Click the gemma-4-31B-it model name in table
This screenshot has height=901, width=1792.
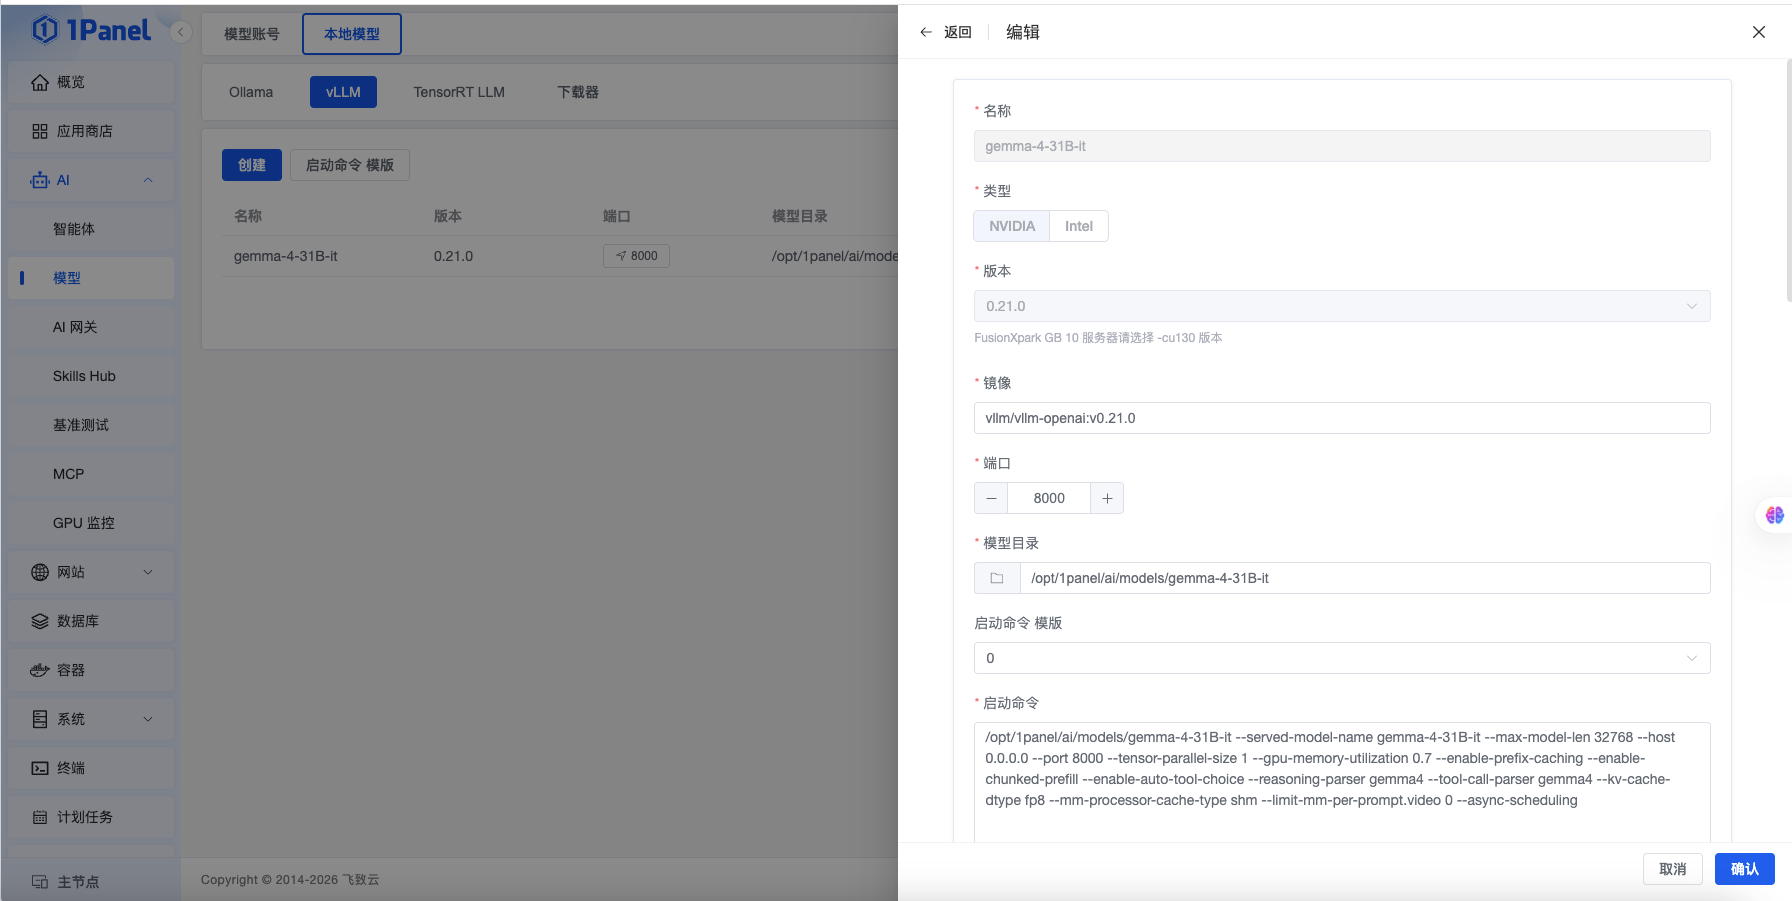pyautogui.click(x=286, y=256)
